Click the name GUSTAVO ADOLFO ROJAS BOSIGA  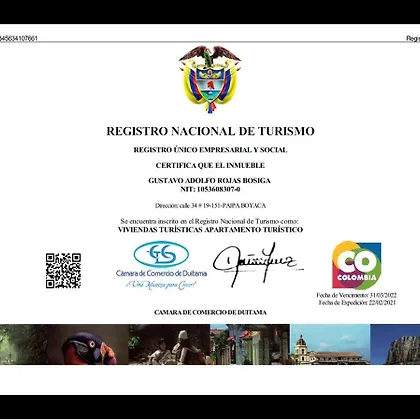(x=209, y=181)
